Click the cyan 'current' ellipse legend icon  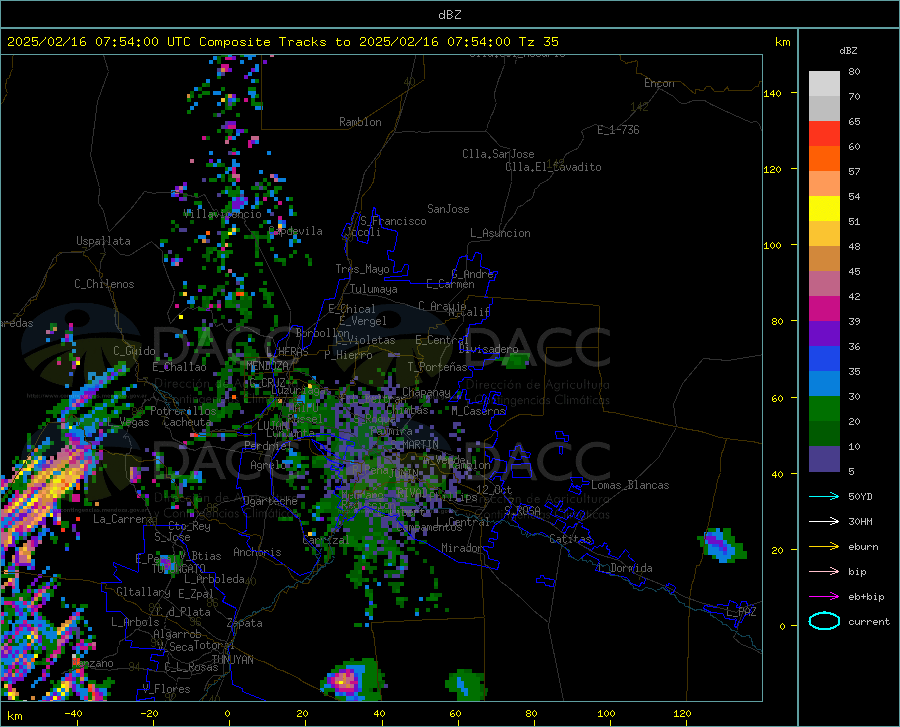[x=824, y=621]
